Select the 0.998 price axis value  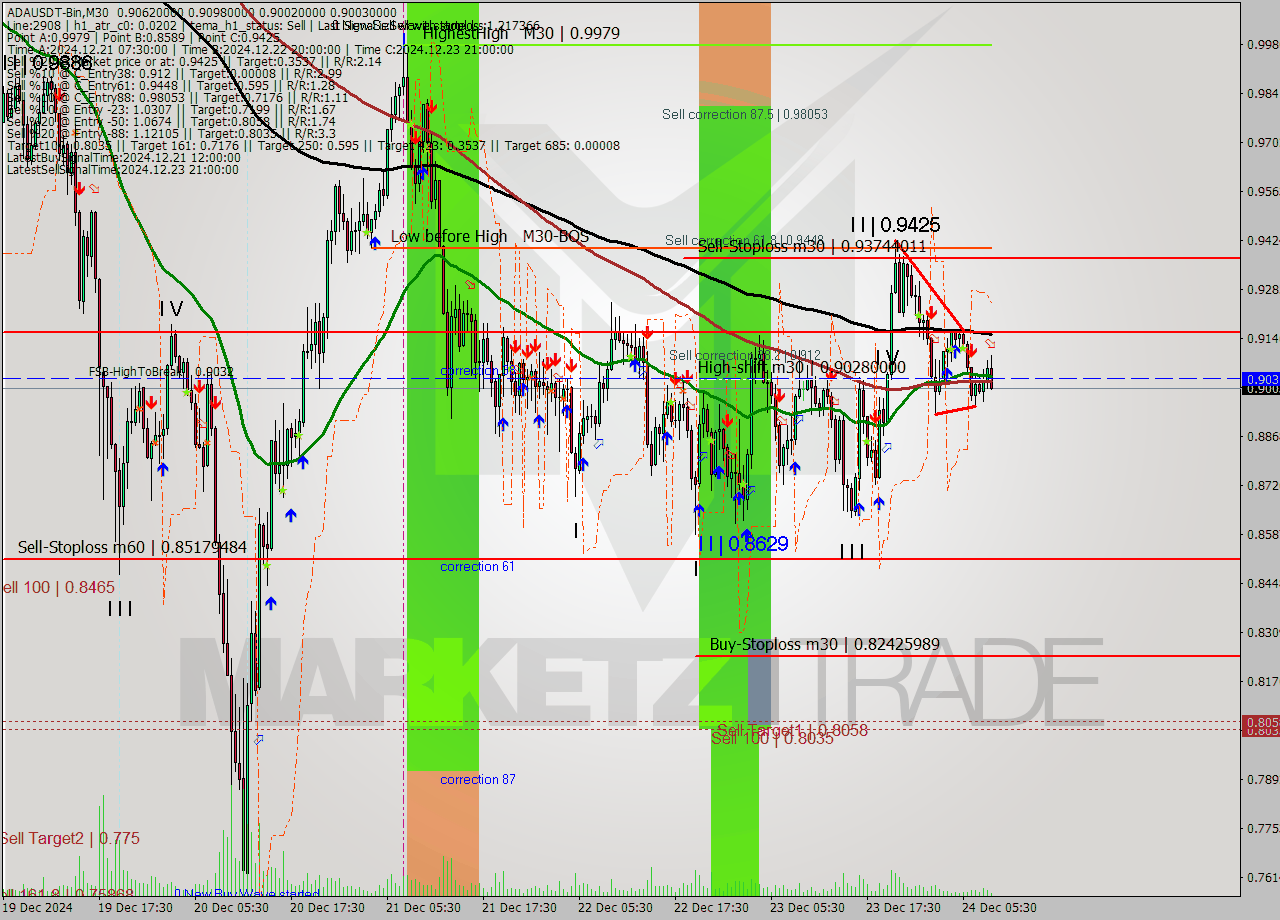click(1262, 44)
